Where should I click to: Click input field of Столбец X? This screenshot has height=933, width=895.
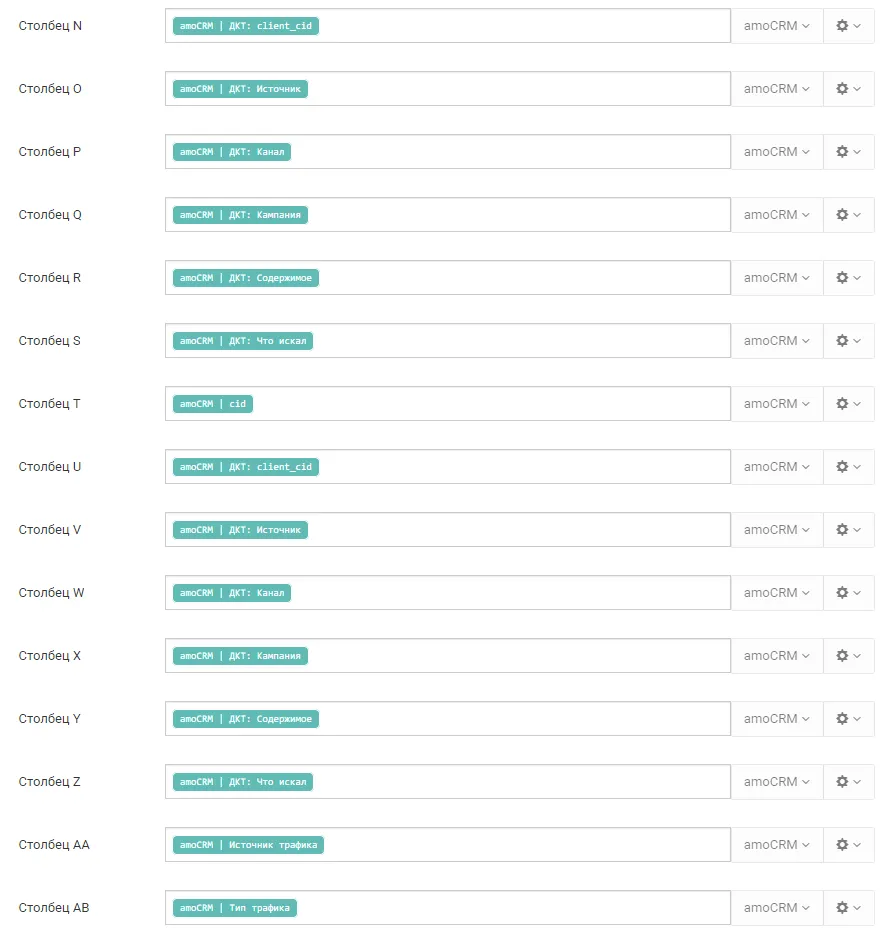point(448,656)
